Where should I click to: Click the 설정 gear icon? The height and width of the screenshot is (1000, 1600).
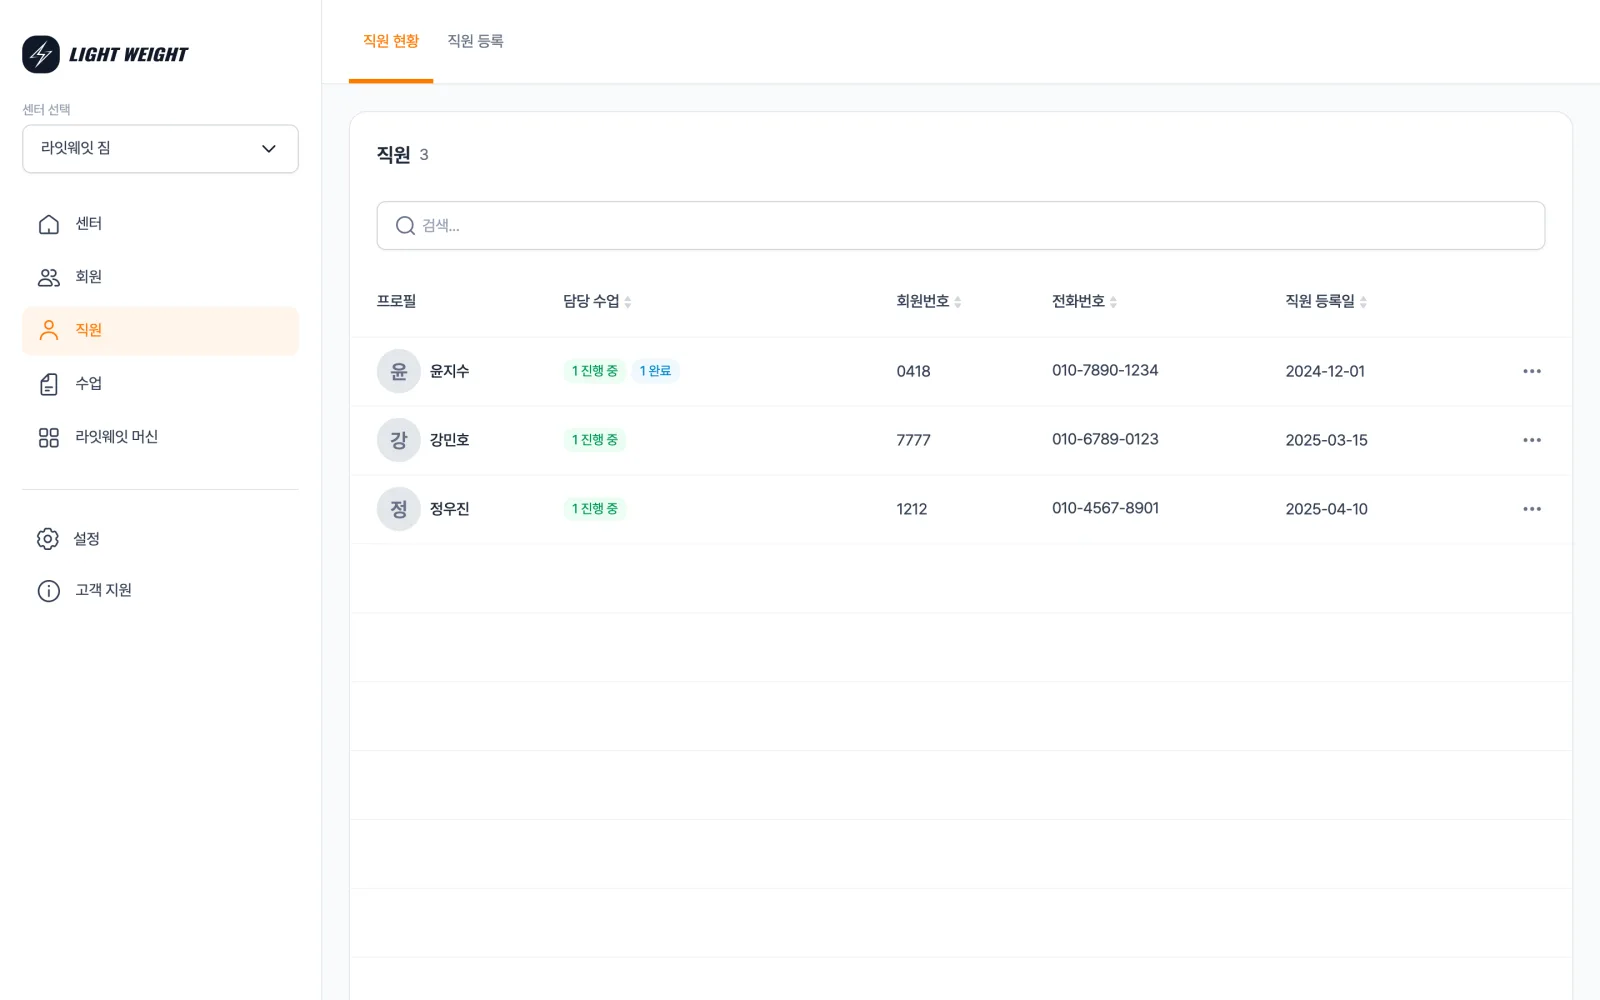(x=48, y=539)
